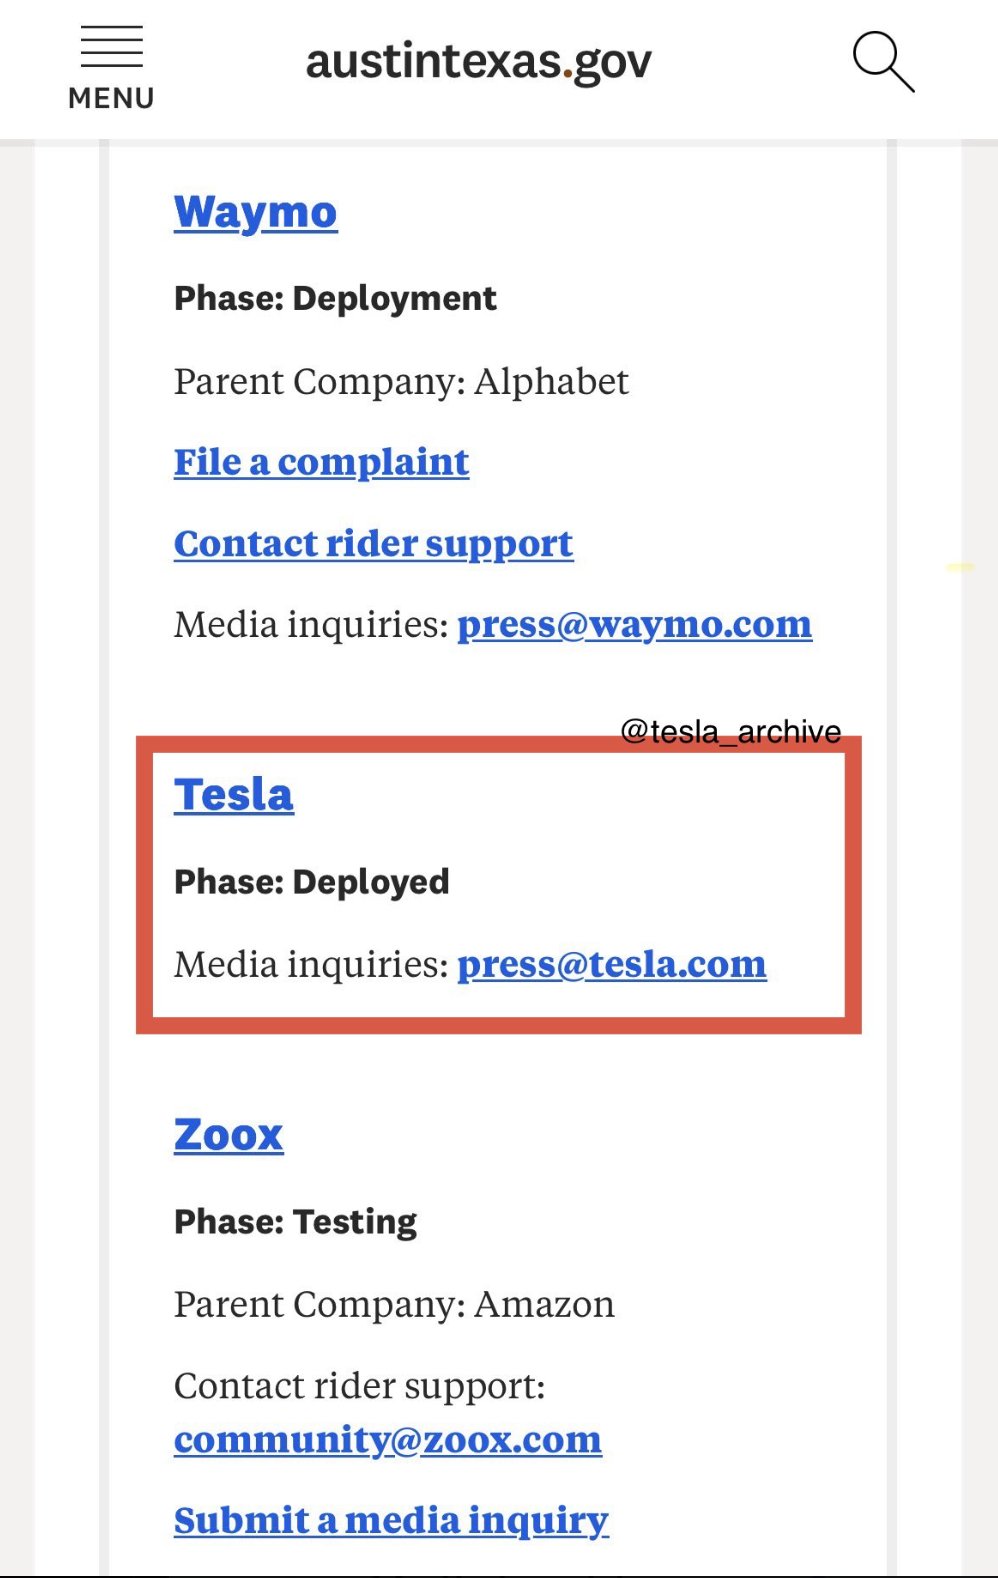Open Submit a media inquiry link

[391, 1520]
